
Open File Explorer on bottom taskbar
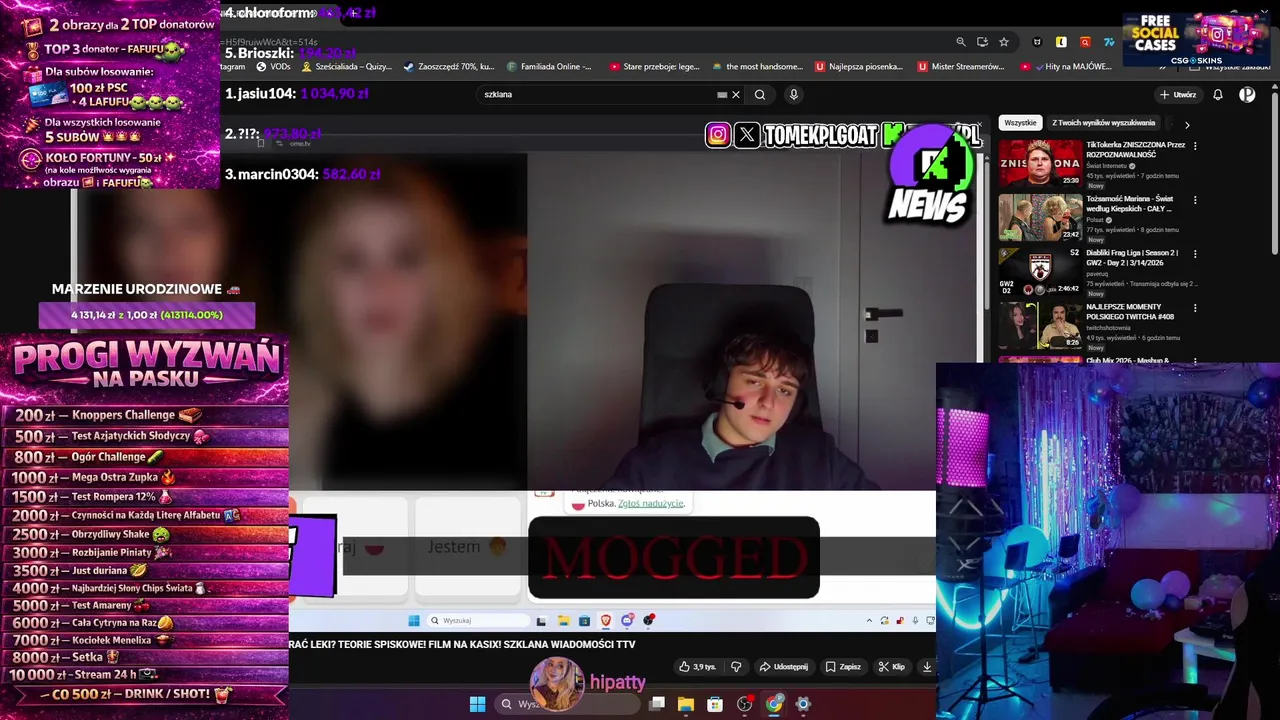click(686, 704)
